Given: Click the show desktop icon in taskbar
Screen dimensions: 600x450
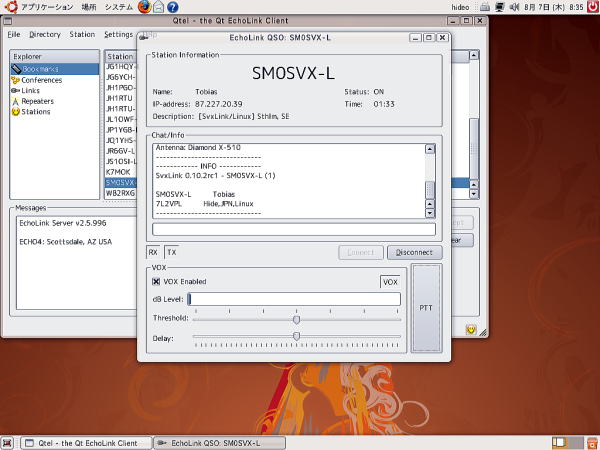Looking at the screenshot, I should pyautogui.click(x=7, y=443).
